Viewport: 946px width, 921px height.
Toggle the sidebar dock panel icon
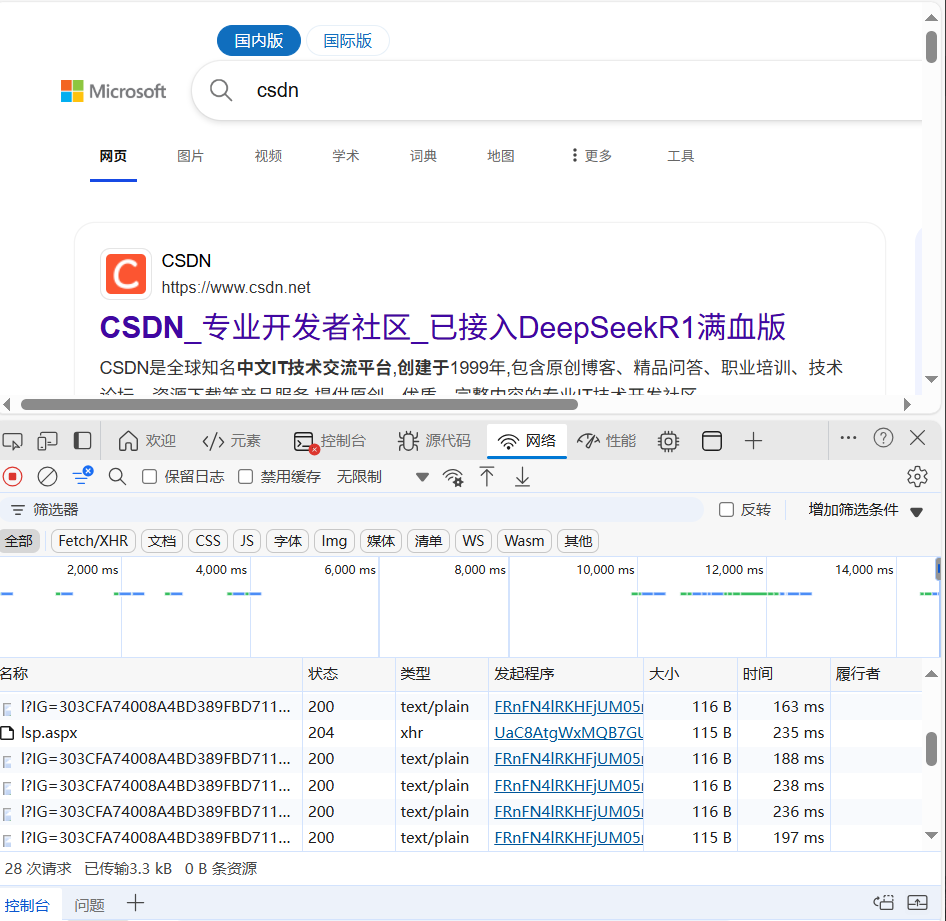click(82, 441)
